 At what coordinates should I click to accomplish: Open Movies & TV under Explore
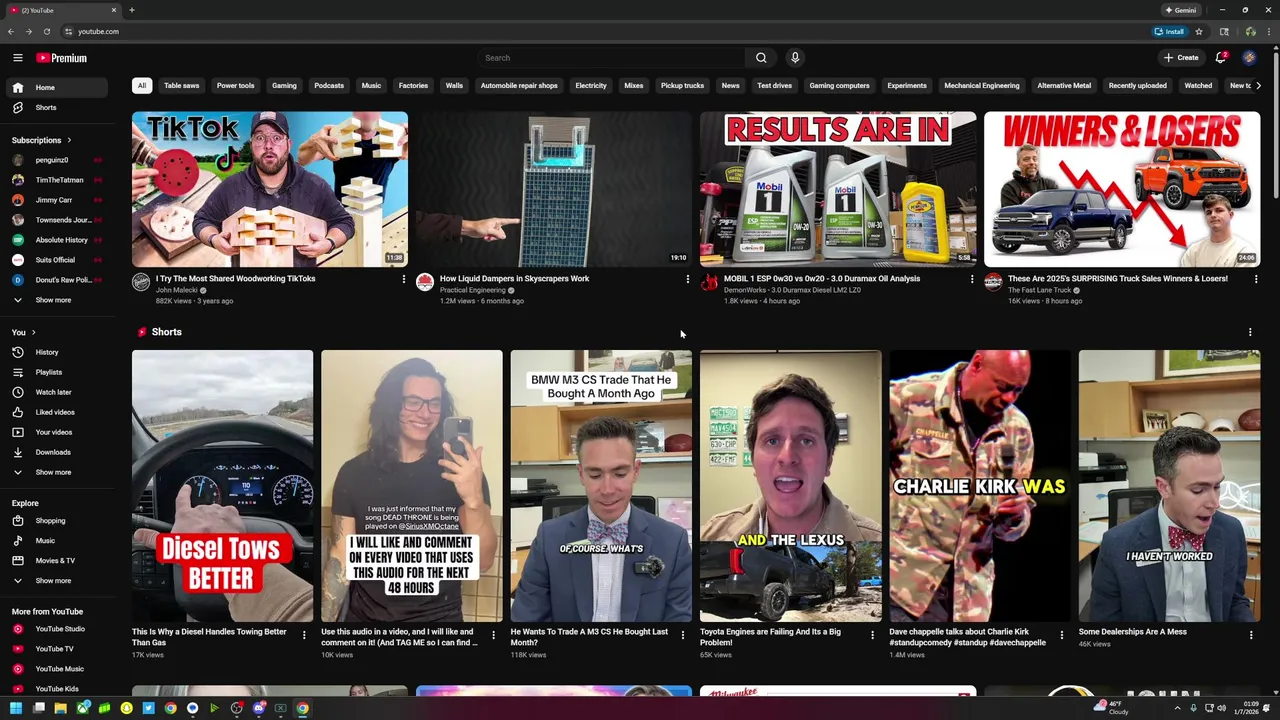point(56,561)
